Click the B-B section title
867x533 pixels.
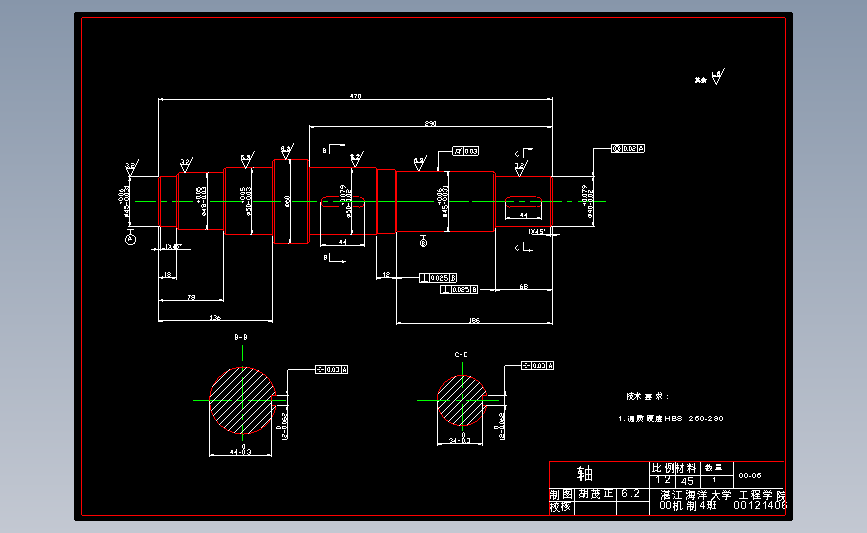click(241, 337)
